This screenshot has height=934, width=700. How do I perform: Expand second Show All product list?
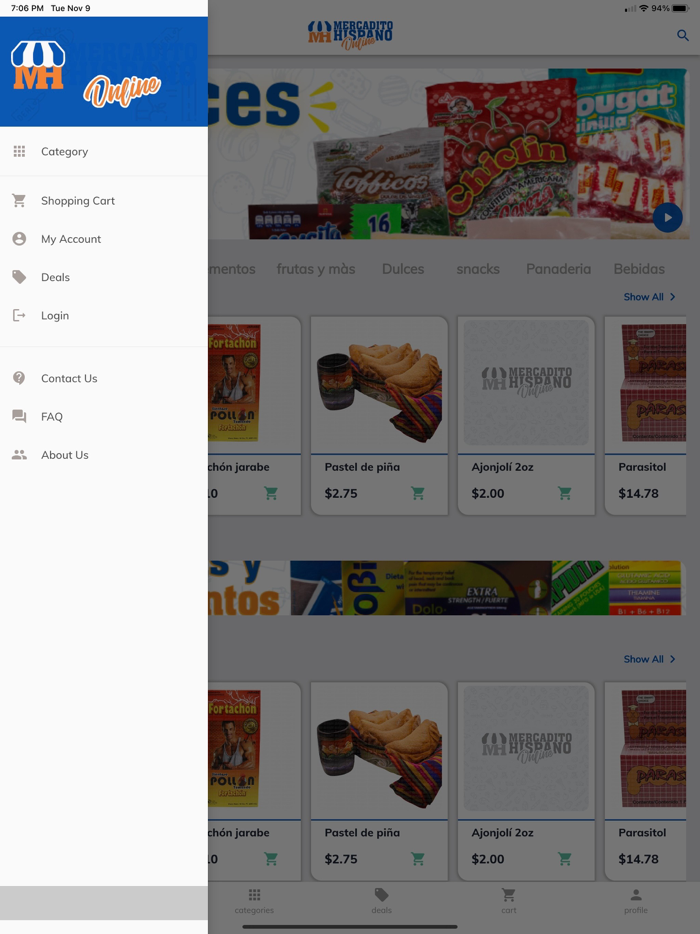(649, 659)
